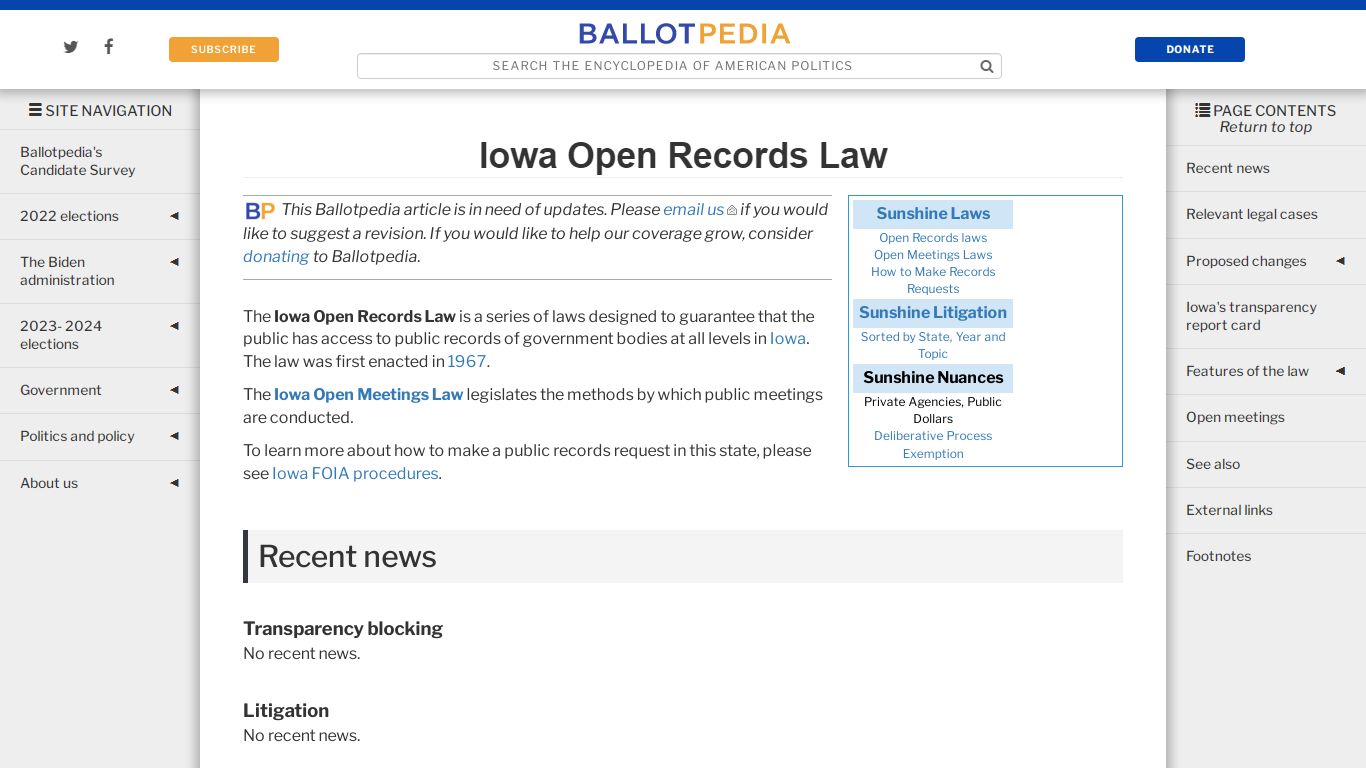
Task: Click Private Agencies, Public Dollars text
Action: click(933, 410)
